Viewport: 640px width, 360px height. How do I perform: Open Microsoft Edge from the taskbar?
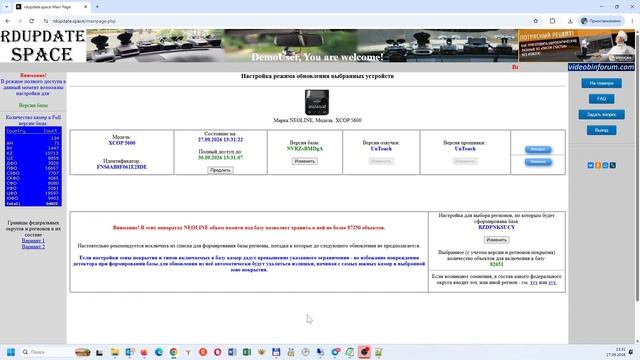[x=159, y=352]
